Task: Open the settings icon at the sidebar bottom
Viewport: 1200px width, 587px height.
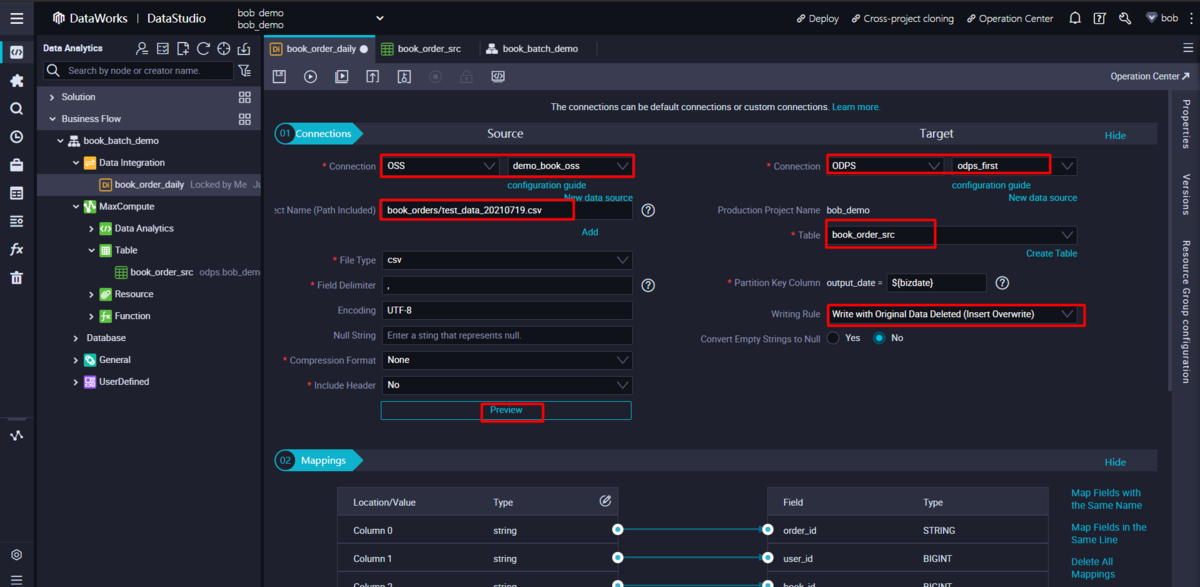Action: [16, 554]
